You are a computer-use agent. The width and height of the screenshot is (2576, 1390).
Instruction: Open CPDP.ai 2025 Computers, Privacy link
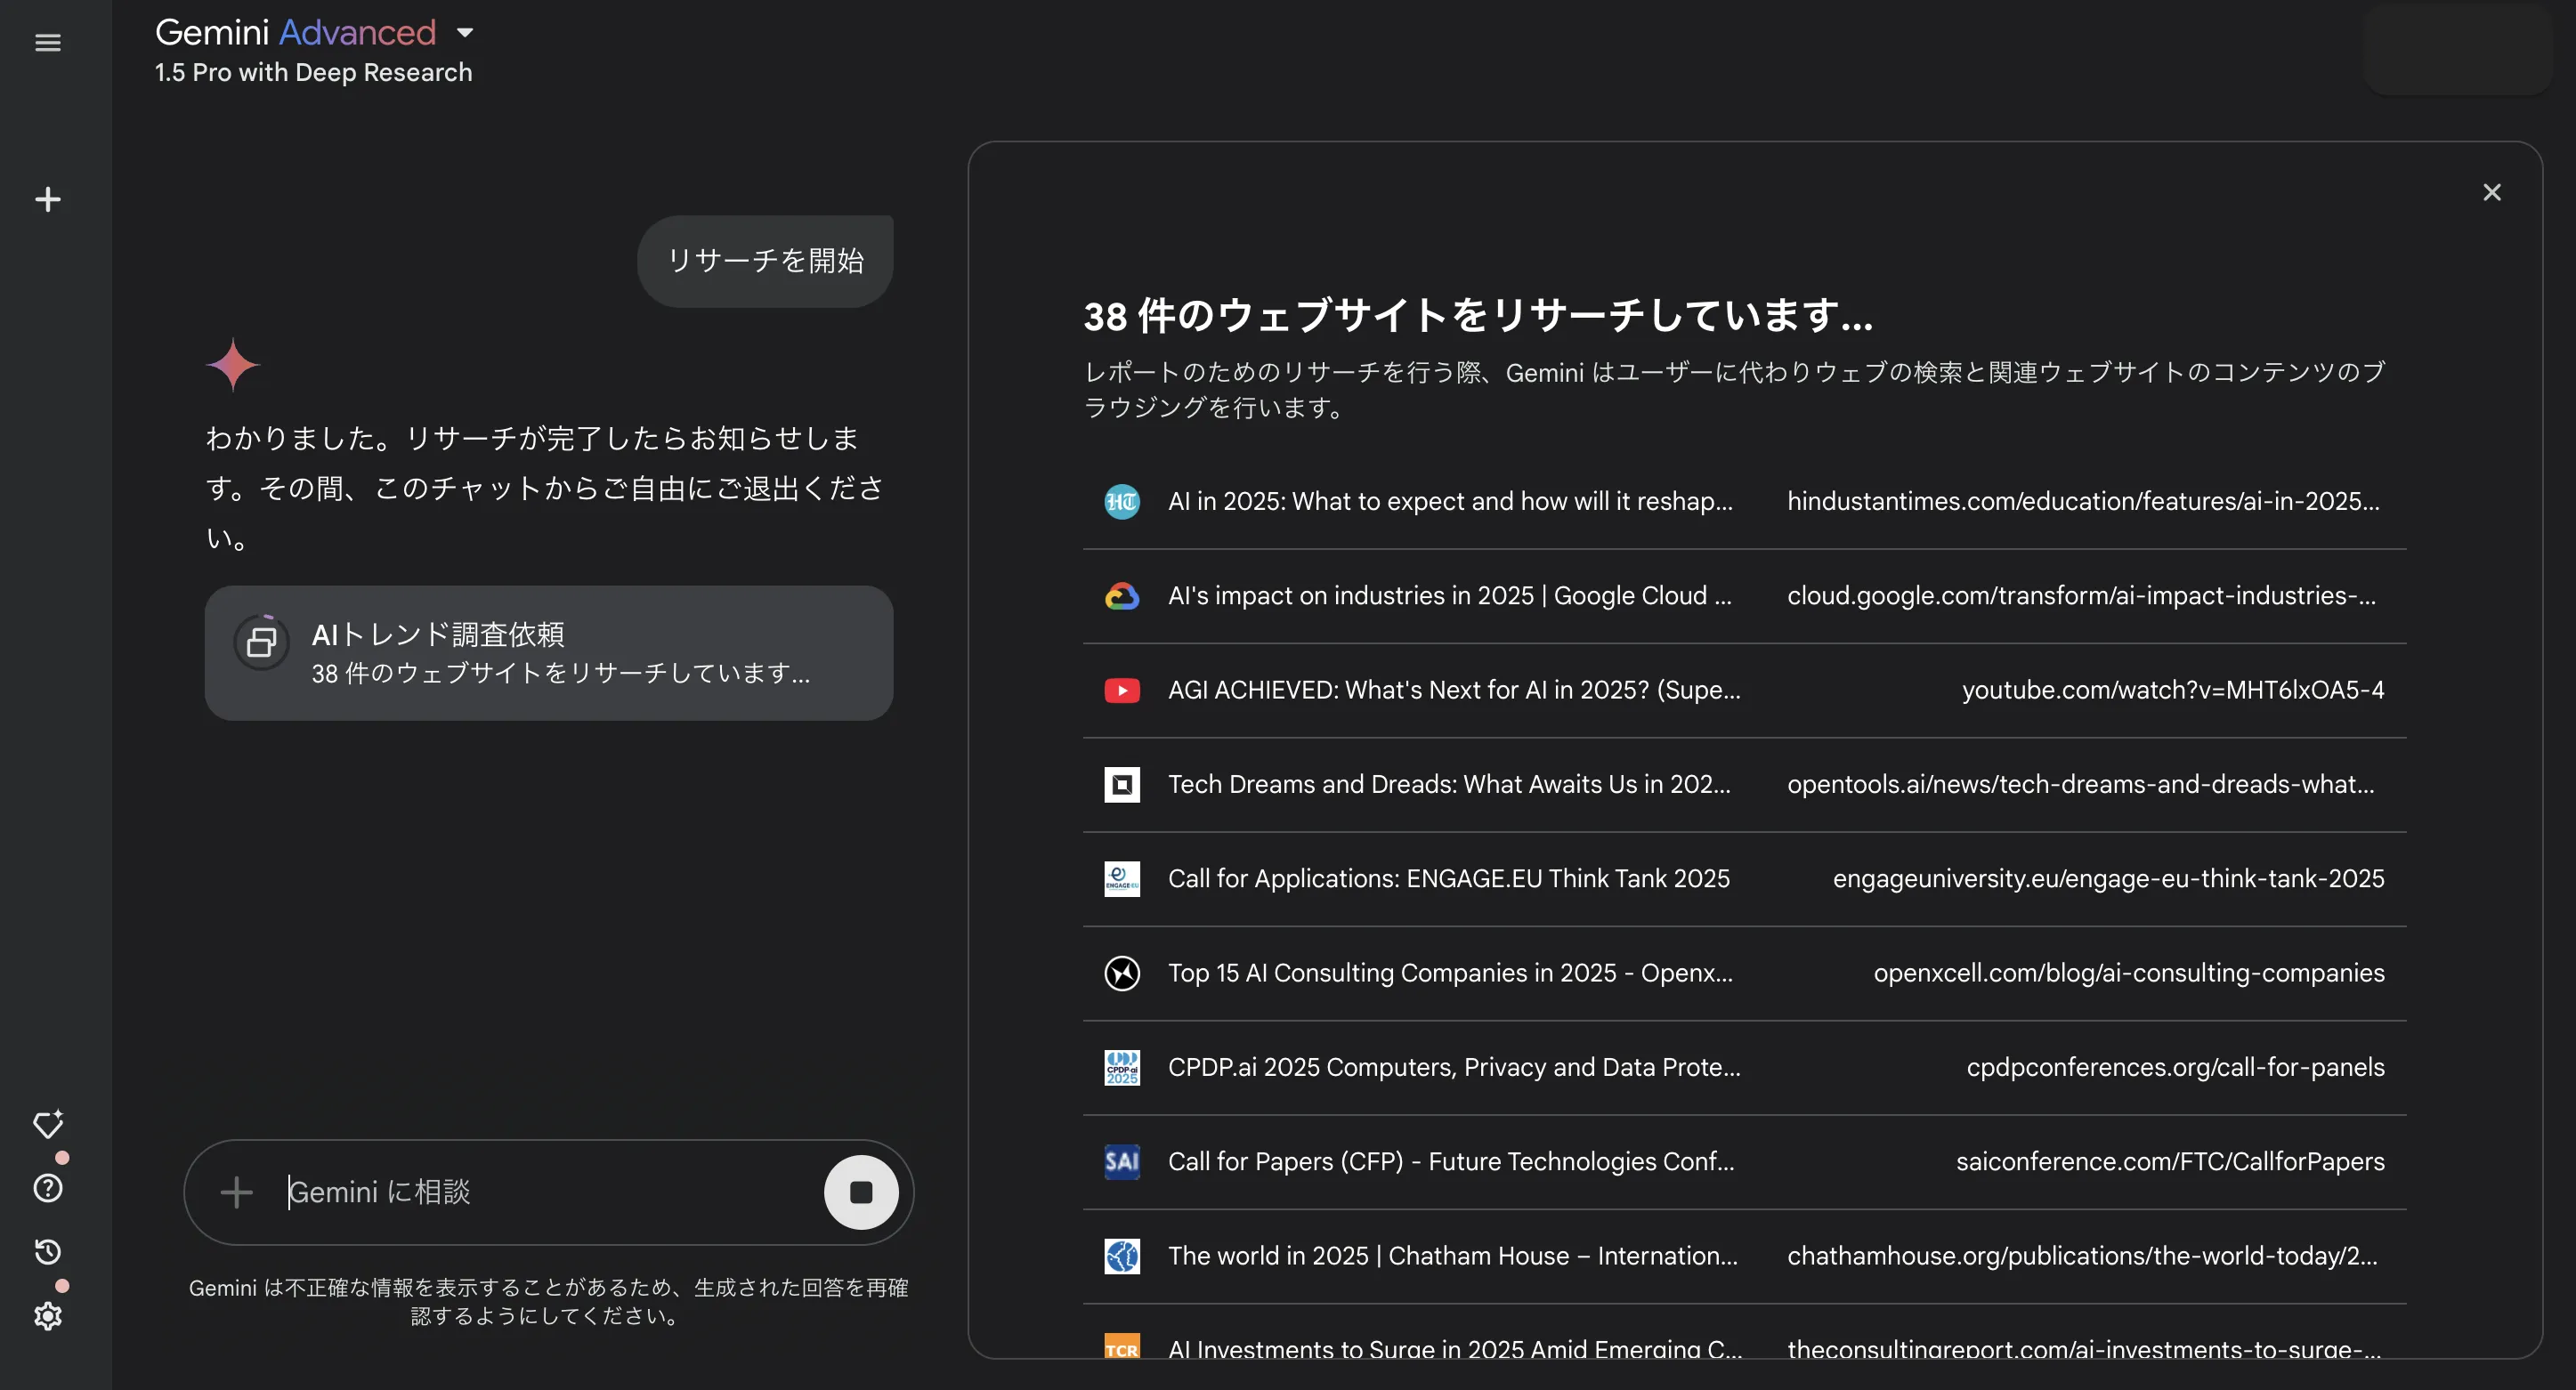click(1454, 1067)
